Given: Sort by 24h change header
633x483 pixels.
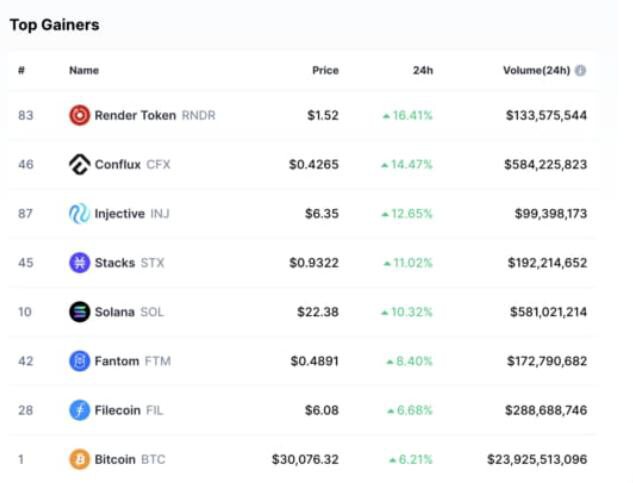Looking at the screenshot, I should (421, 71).
